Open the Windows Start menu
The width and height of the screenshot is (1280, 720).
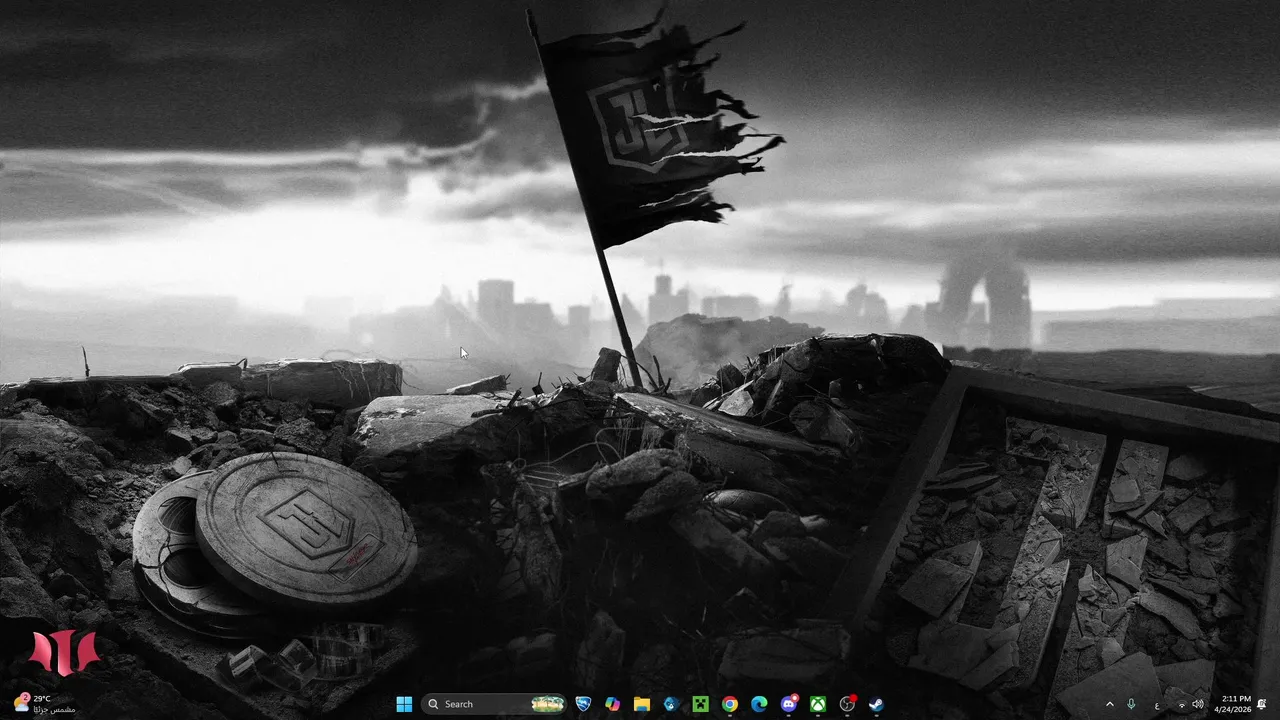coord(404,704)
